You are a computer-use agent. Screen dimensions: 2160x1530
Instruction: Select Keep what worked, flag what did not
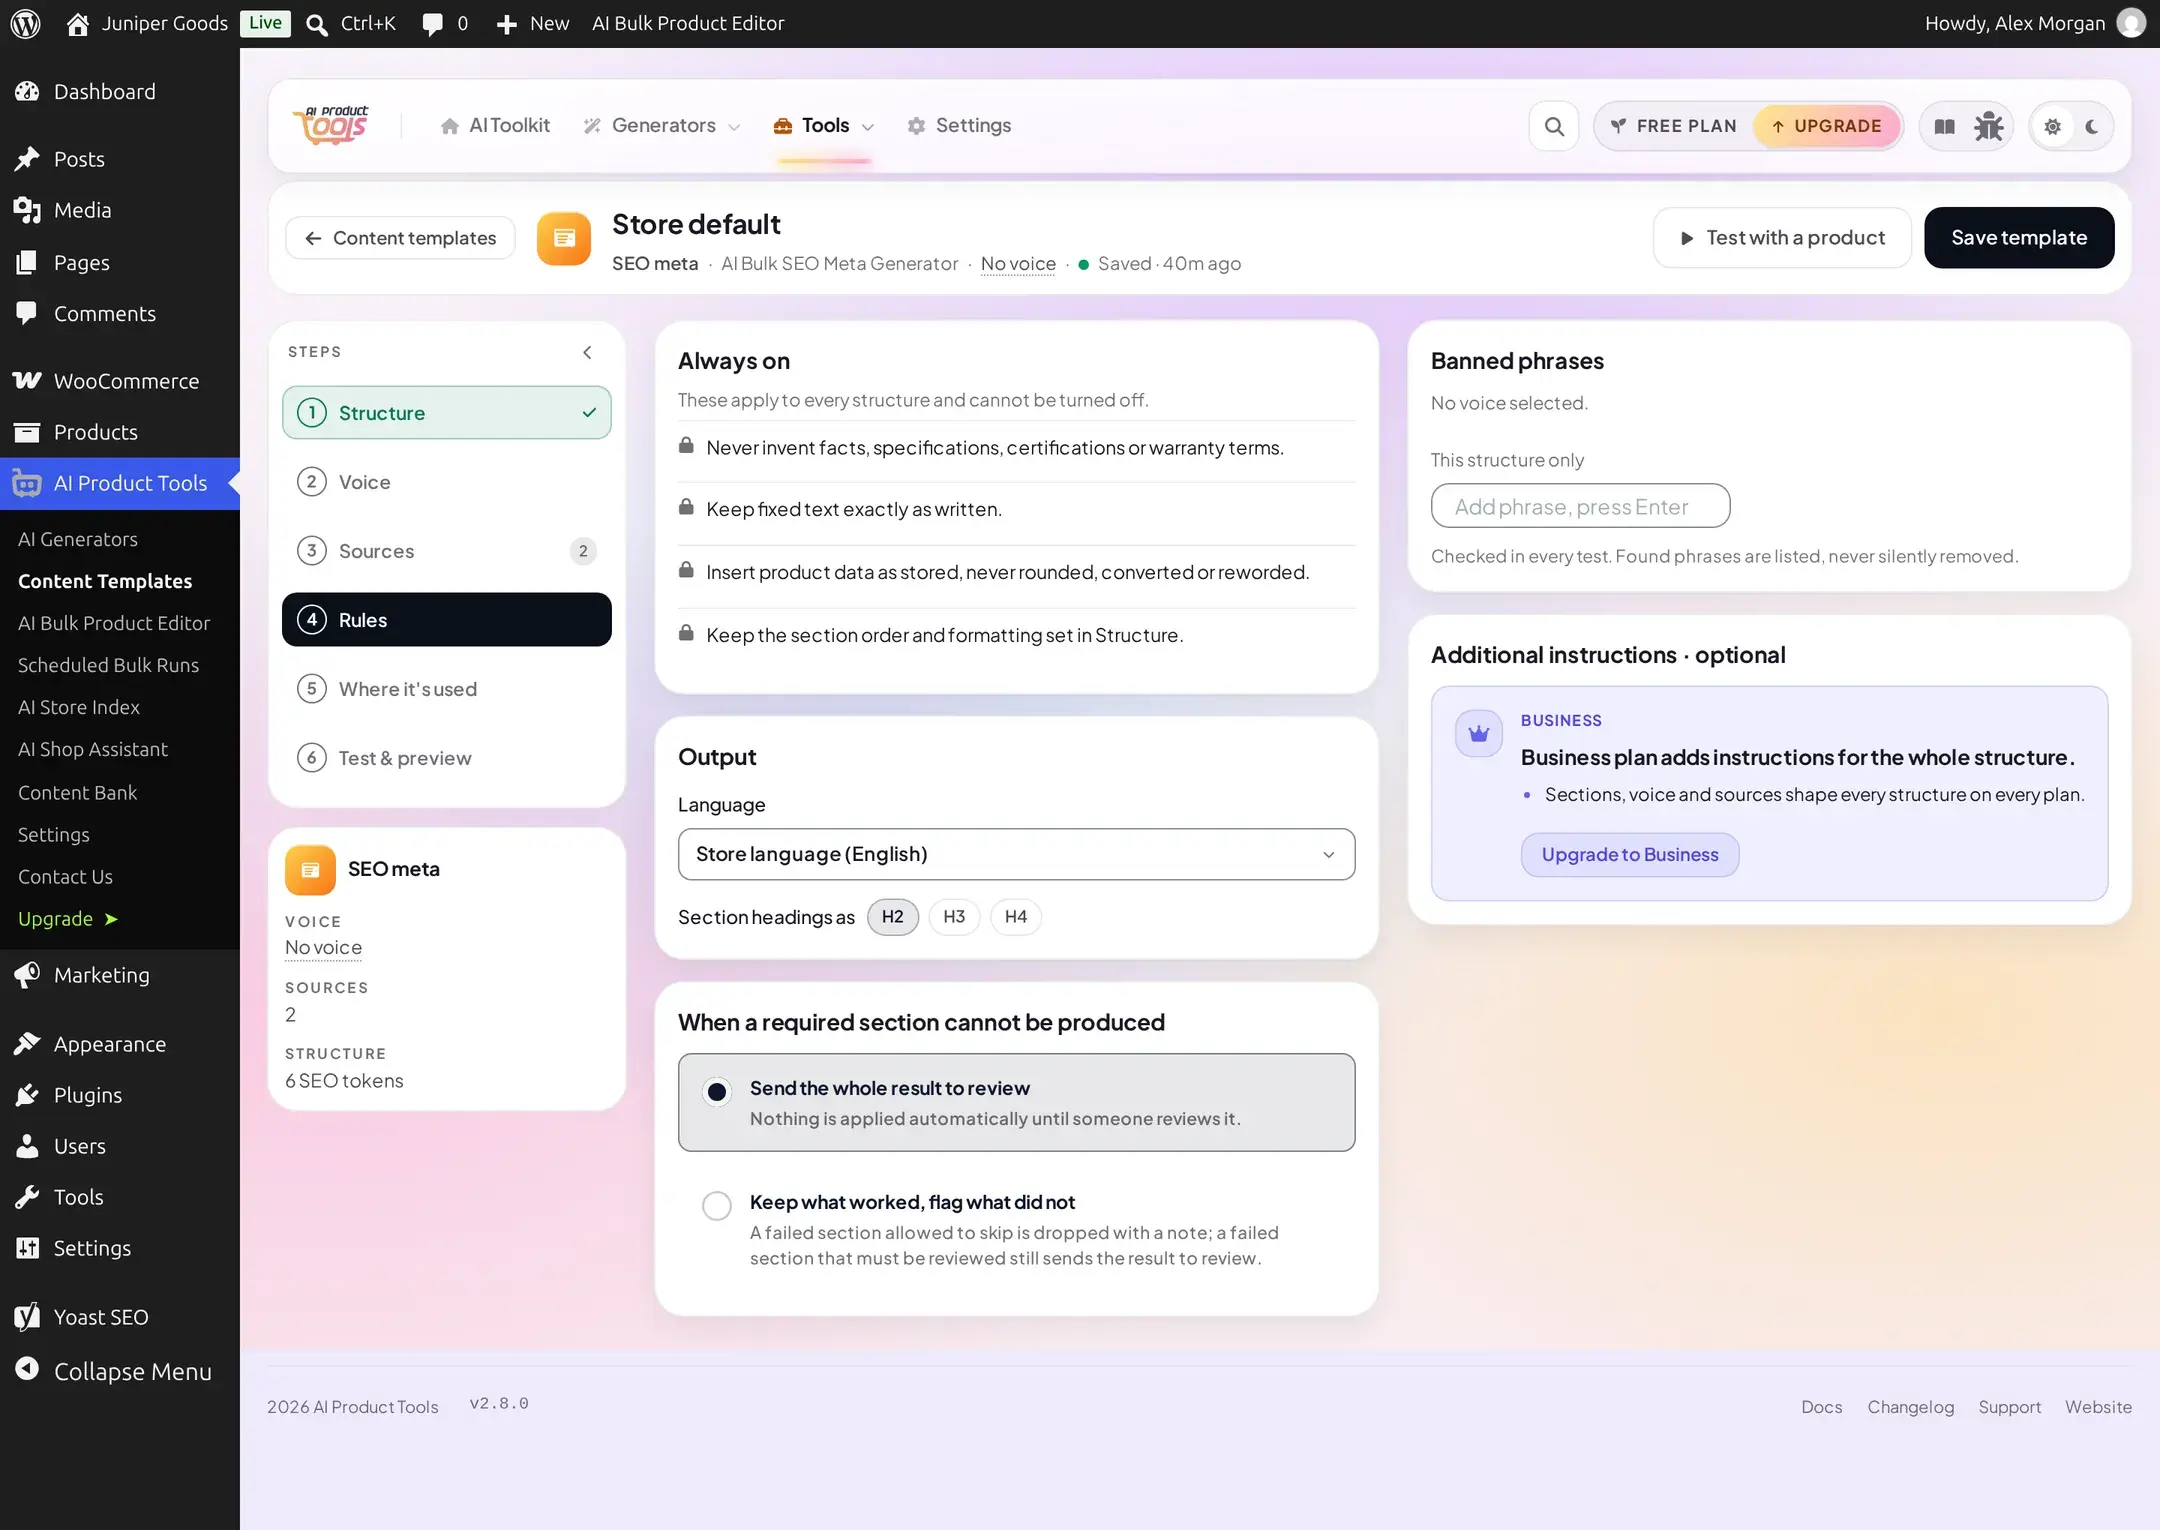pos(1016,1229)
